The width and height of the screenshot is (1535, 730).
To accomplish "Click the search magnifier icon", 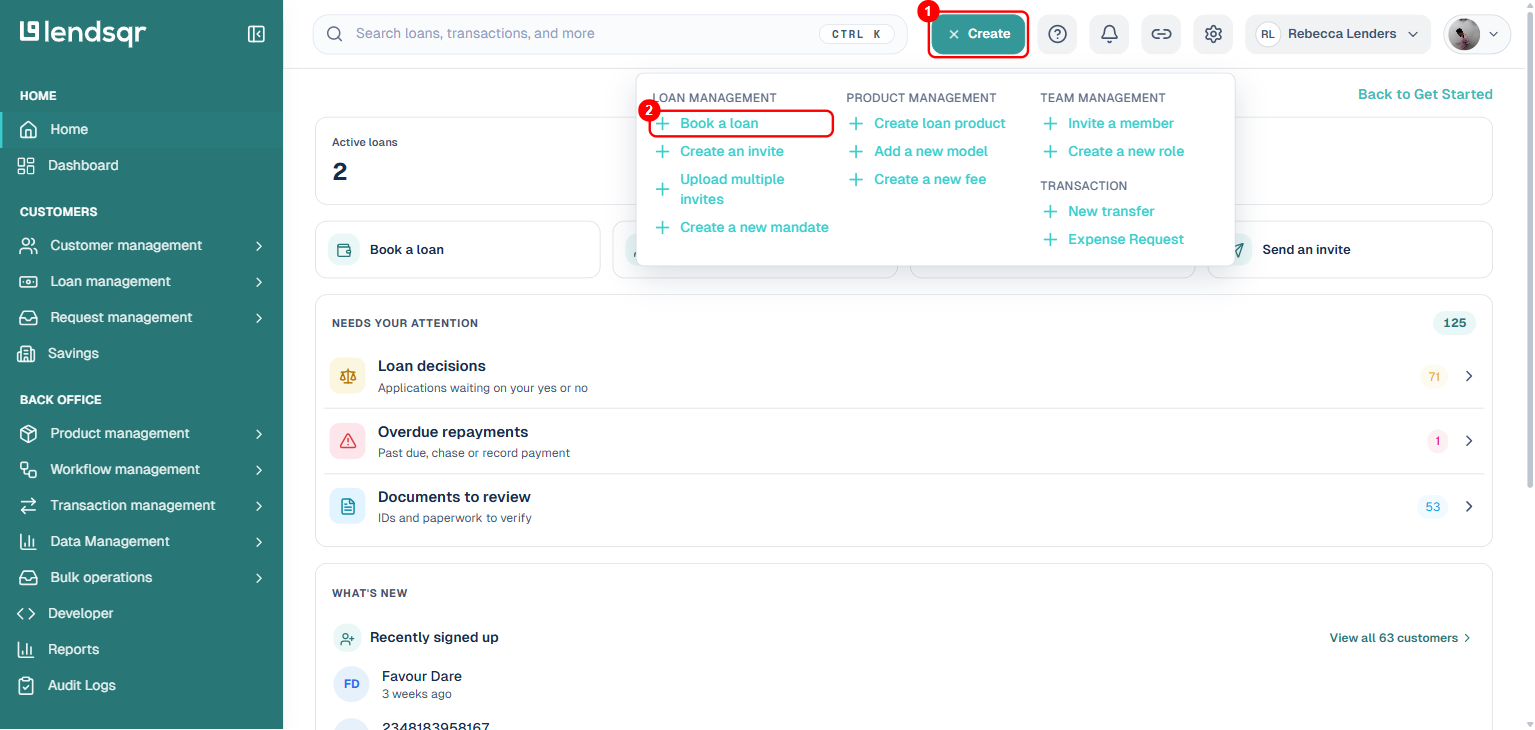I will (x=334, y=34).
